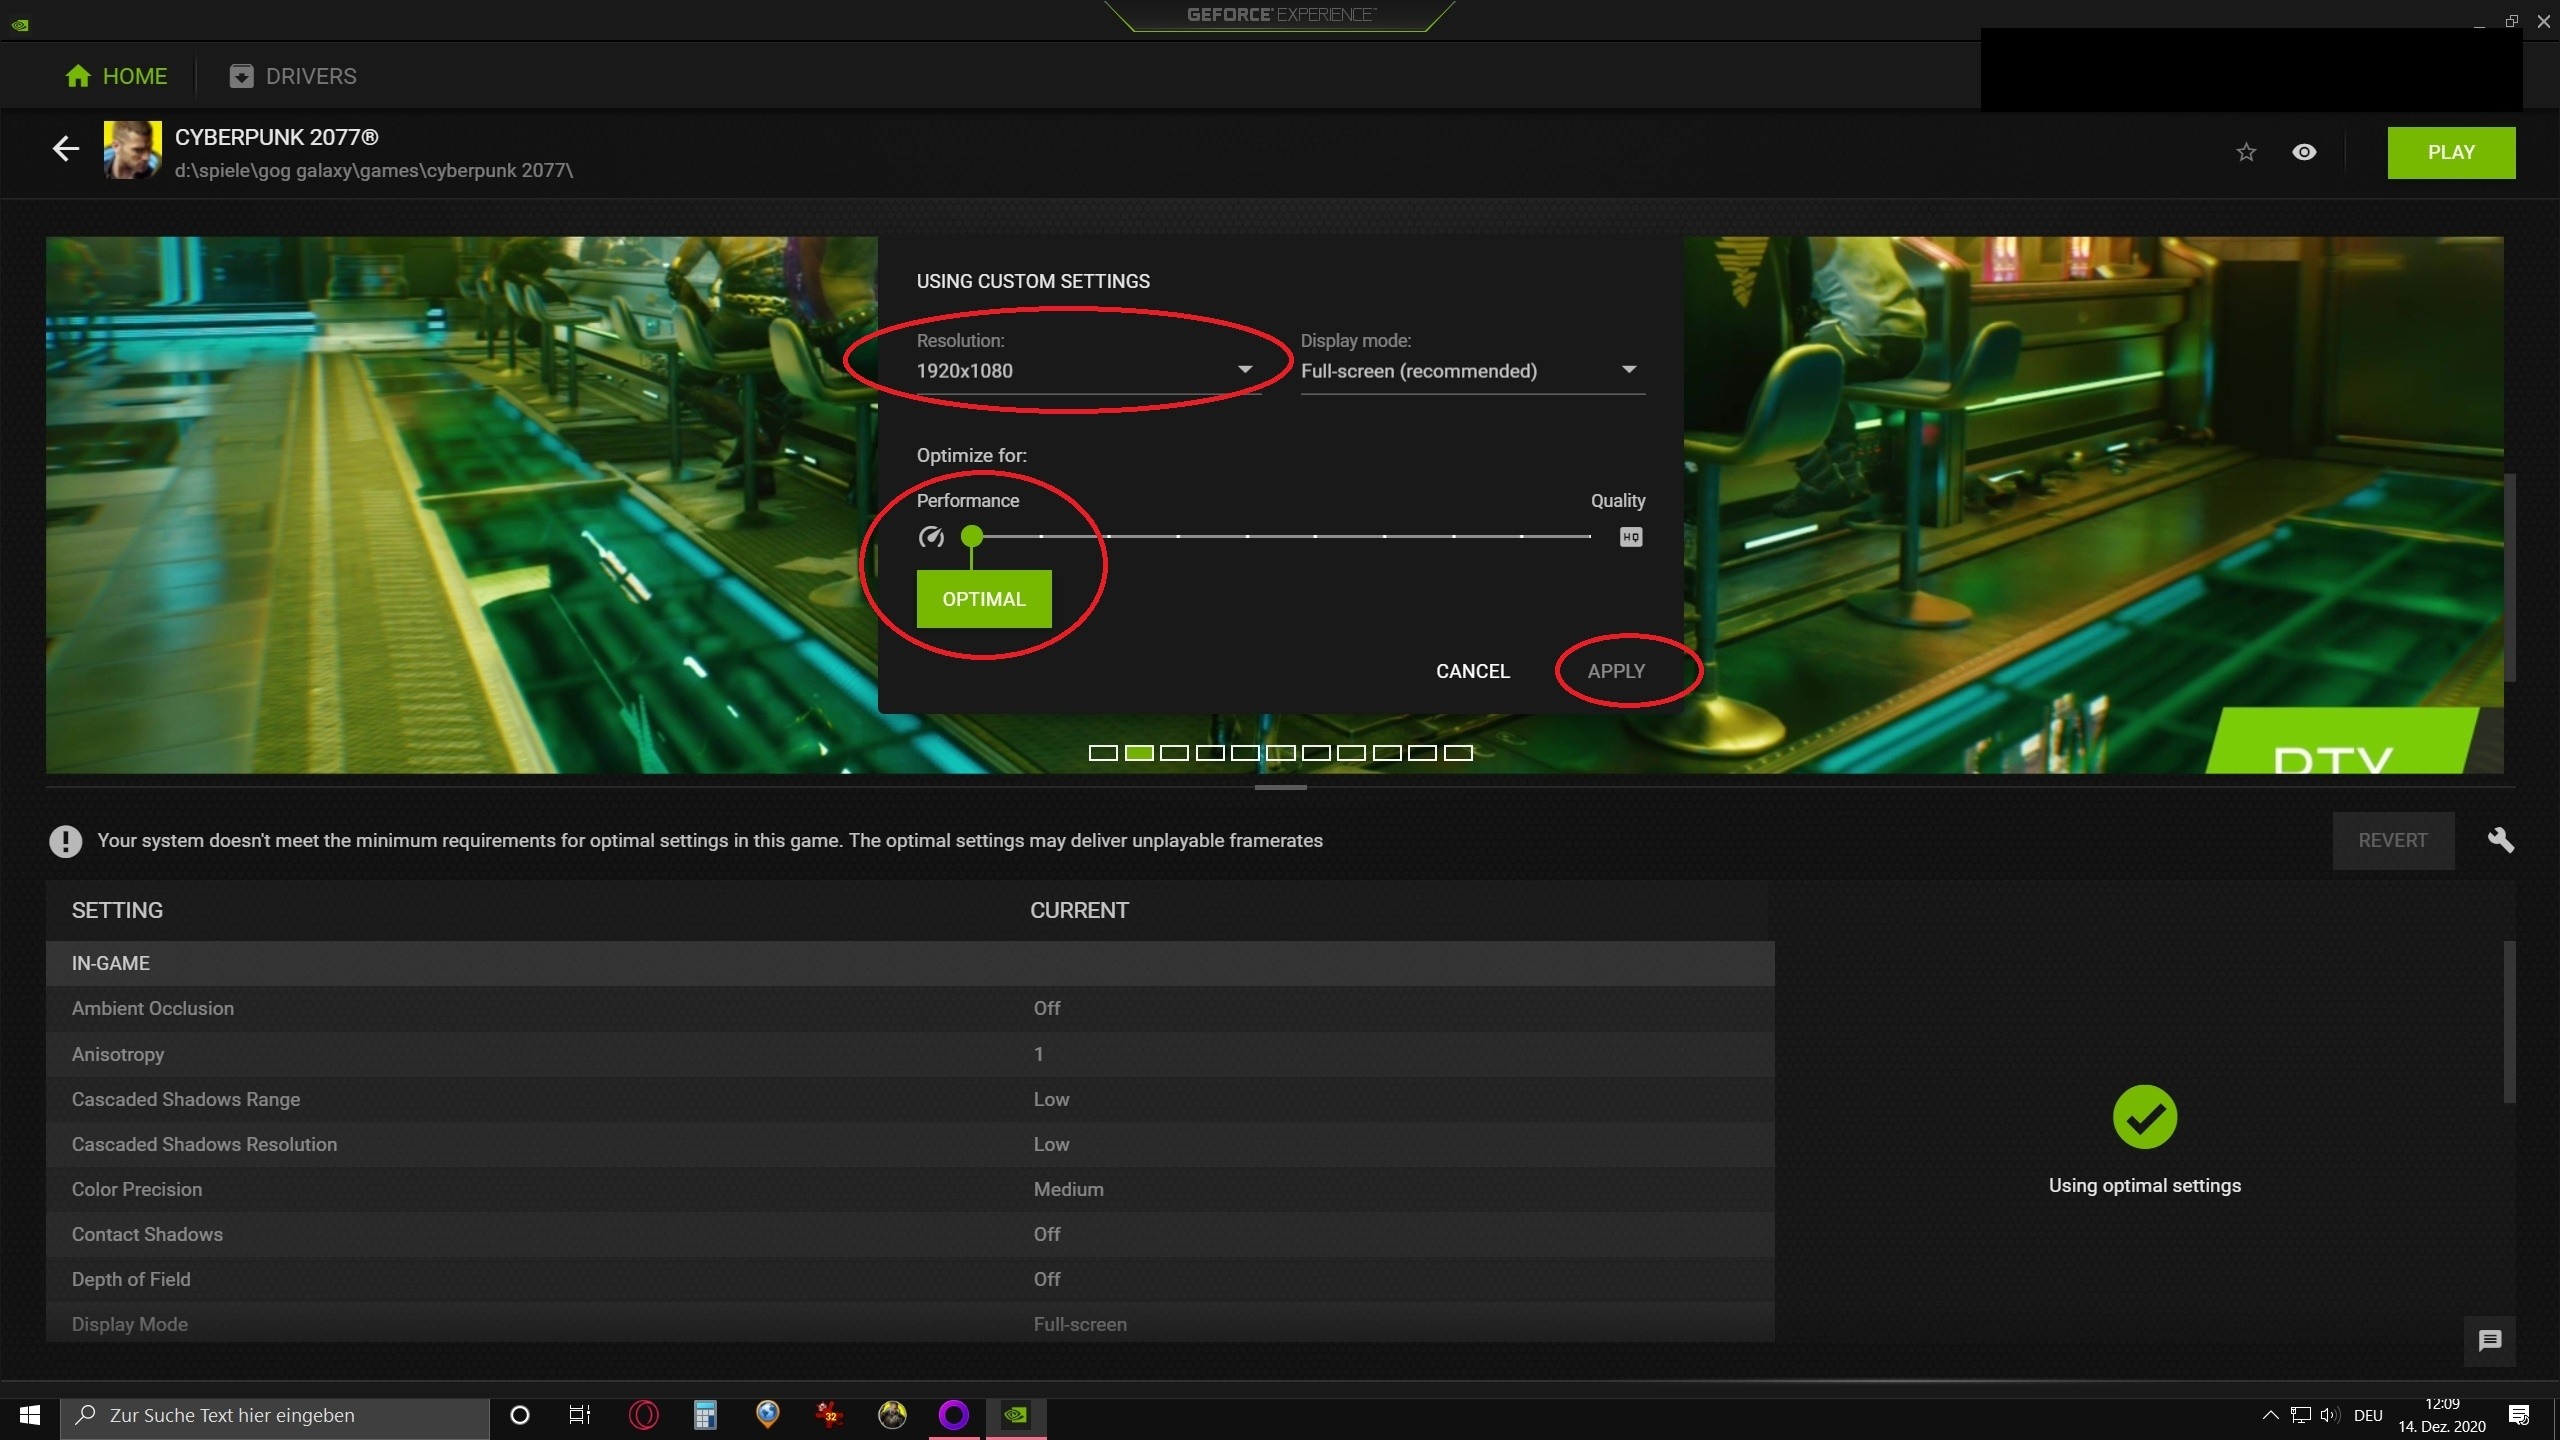Click the green Optimize slider handle

pyautogui.click(x=971, y=536)
